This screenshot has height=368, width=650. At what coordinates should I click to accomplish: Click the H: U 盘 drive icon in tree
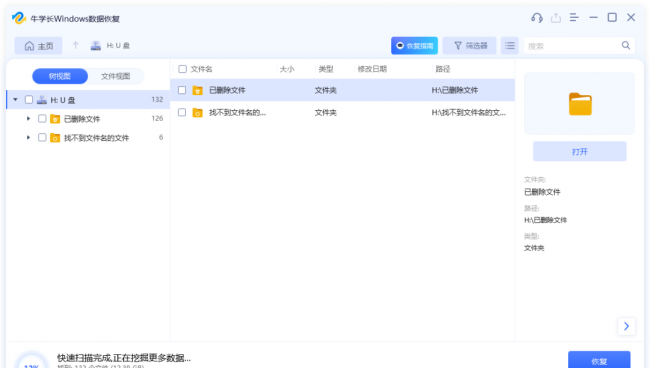coord(41,99)
